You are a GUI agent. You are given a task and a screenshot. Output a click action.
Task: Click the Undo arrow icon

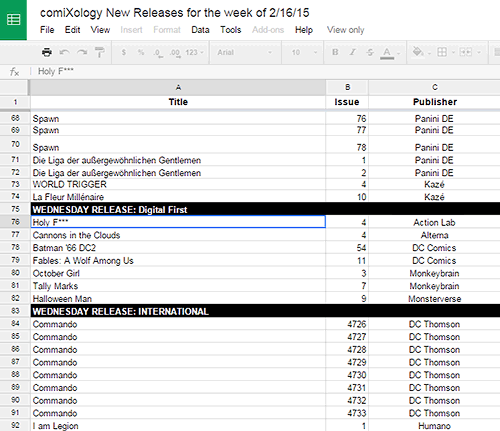point(64,52)
